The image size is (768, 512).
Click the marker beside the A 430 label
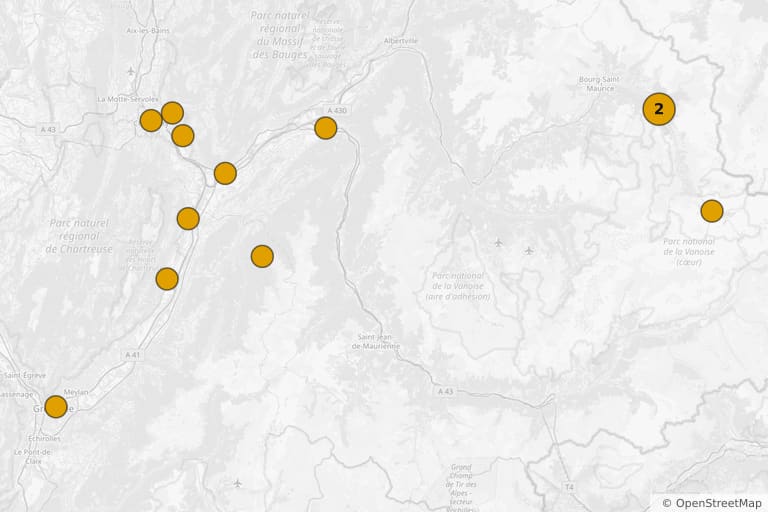[x=326, y=128]
